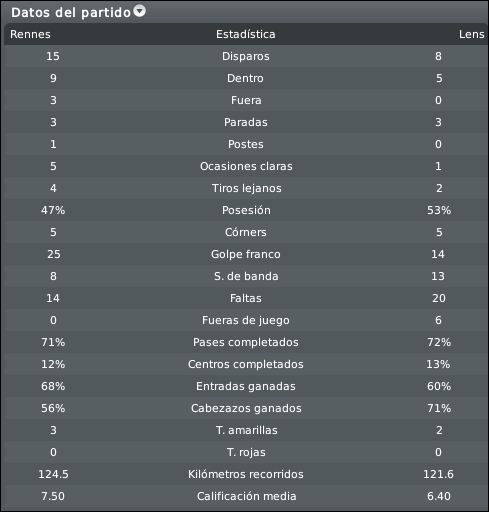Select the Estadística column header
The height and width of the screenshot is (512, 489).
246,34
